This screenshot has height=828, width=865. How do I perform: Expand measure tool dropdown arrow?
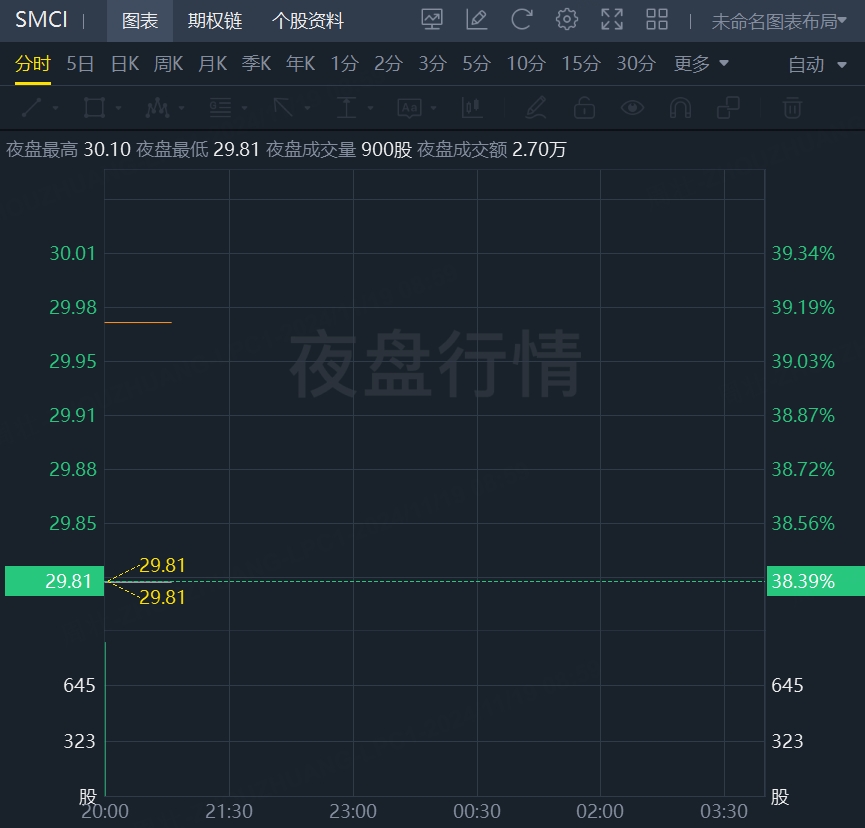(371, 108)
